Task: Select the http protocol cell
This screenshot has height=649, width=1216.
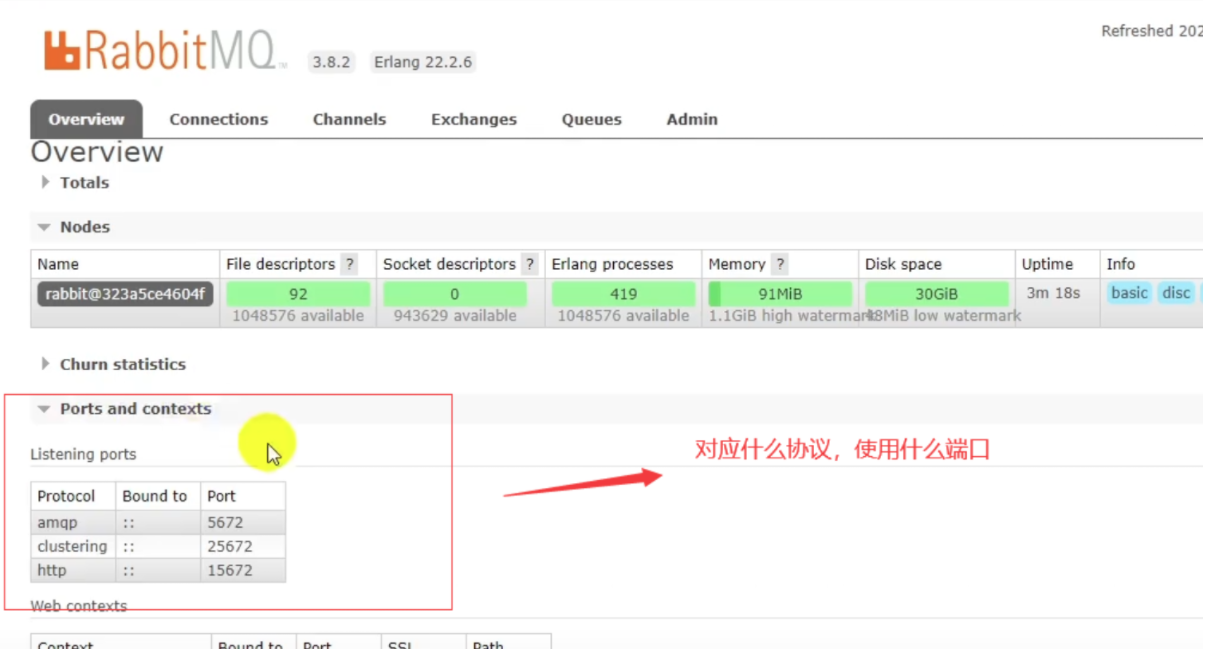Action: point(73,570)
